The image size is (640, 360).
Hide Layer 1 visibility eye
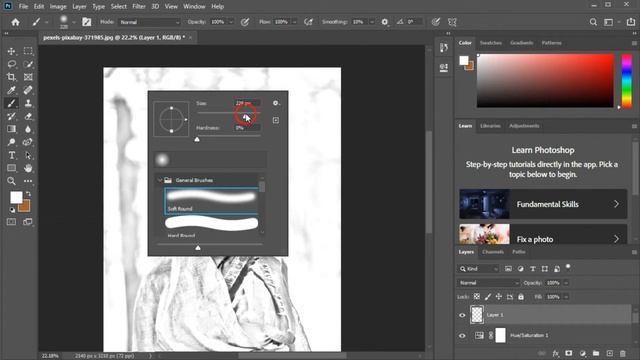pos(462,315)
